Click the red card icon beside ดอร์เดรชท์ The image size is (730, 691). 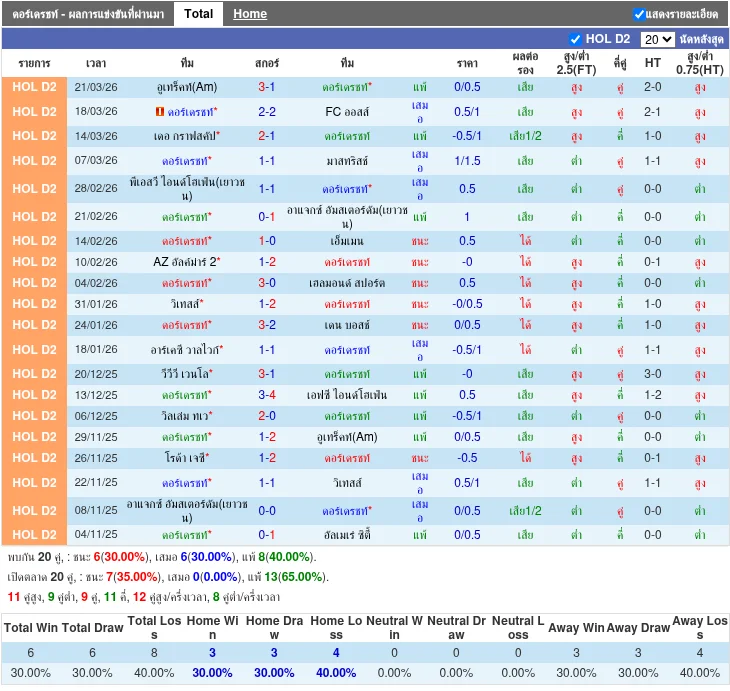click(161, 112)
